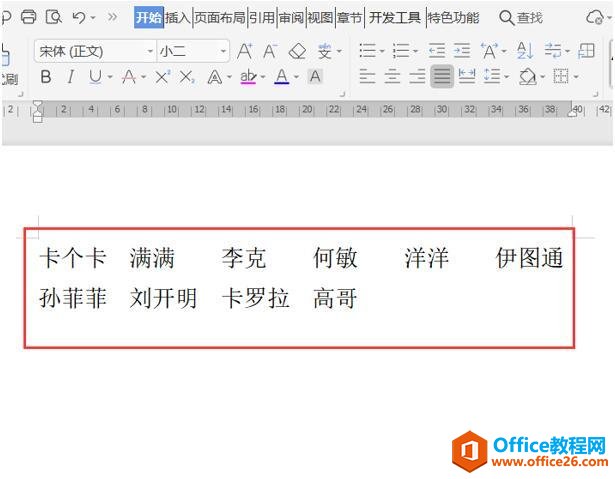Click the tab stops ruler icon
This screenshot has height=479, width=615.
coord(587,51)
